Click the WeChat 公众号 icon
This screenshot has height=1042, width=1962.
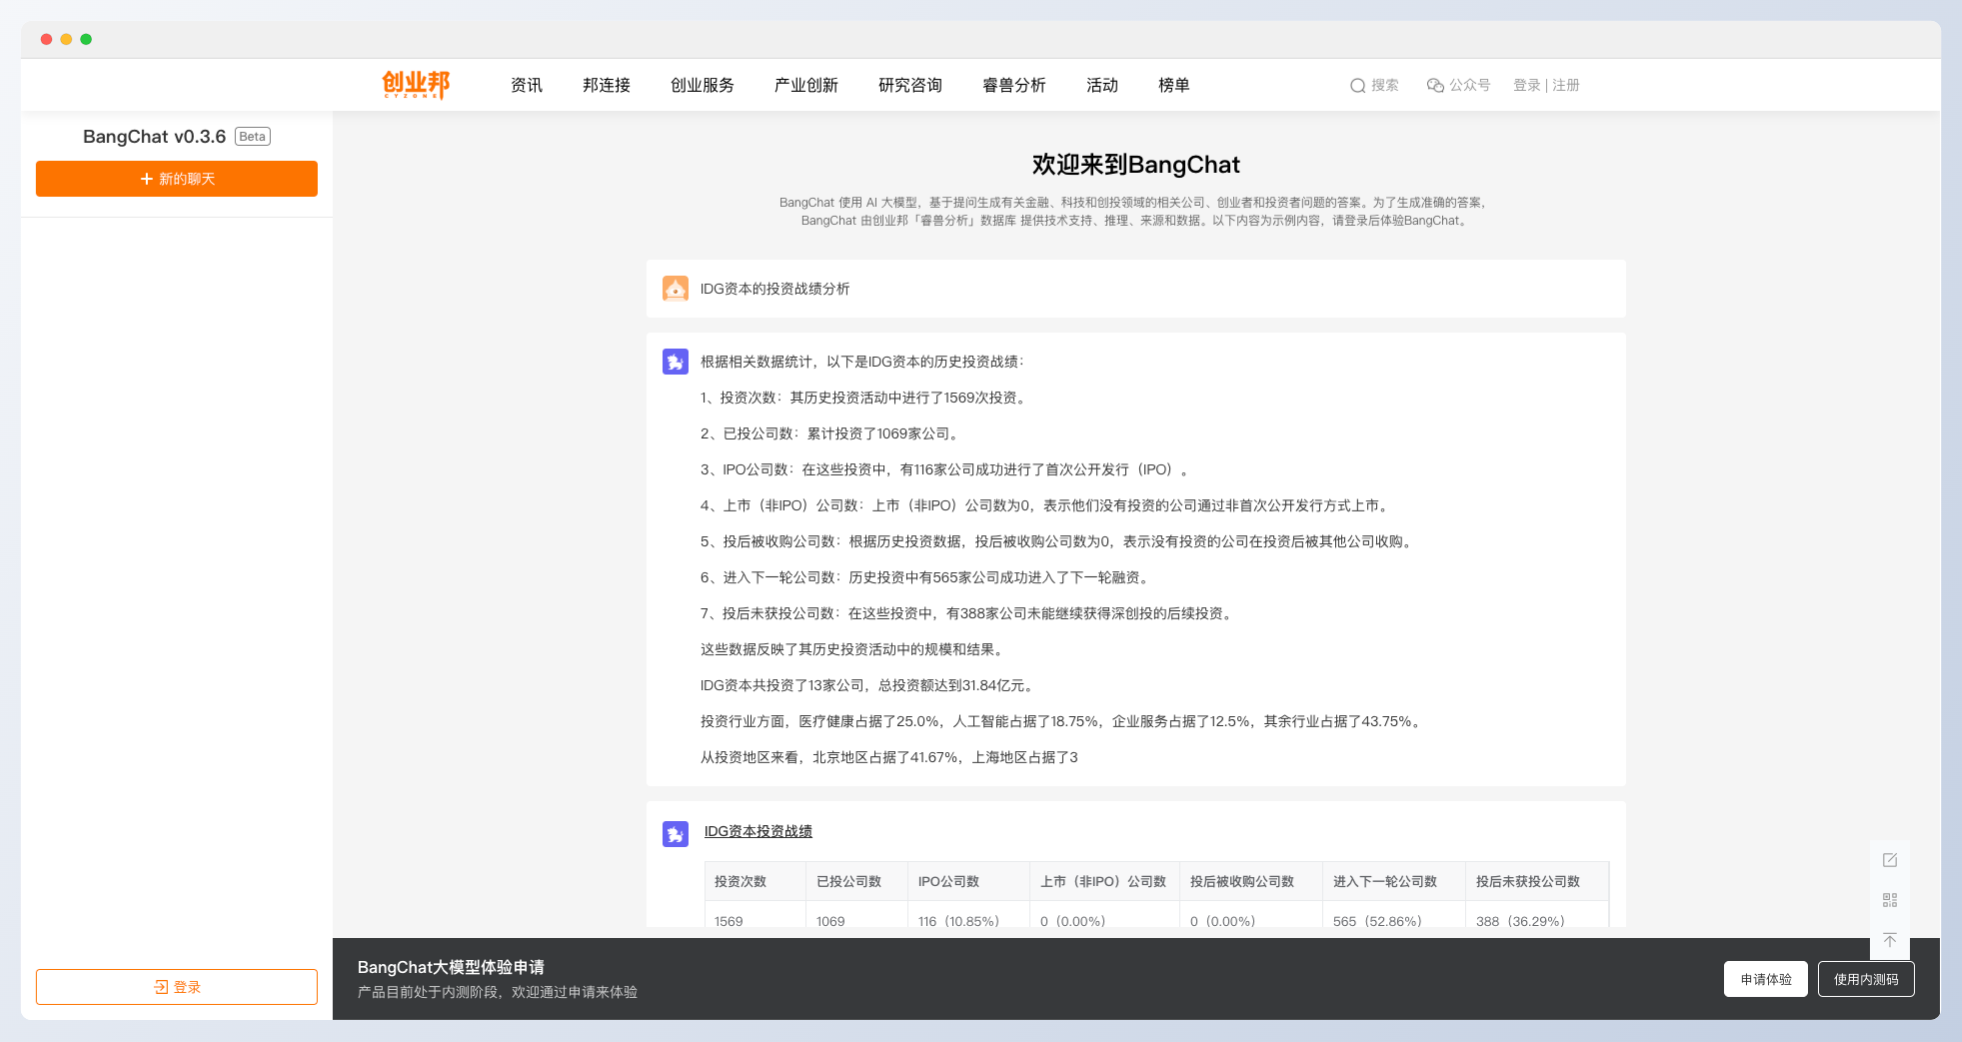1435,86
